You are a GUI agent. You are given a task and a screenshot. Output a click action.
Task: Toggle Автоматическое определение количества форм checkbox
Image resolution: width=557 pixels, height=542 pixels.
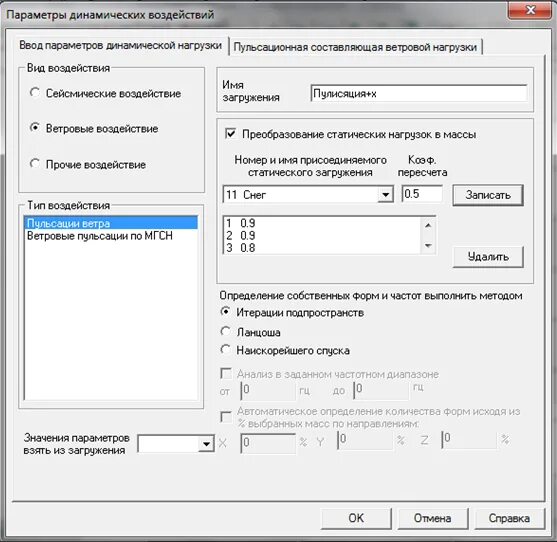pyautogui.click(x=226, y=416)
